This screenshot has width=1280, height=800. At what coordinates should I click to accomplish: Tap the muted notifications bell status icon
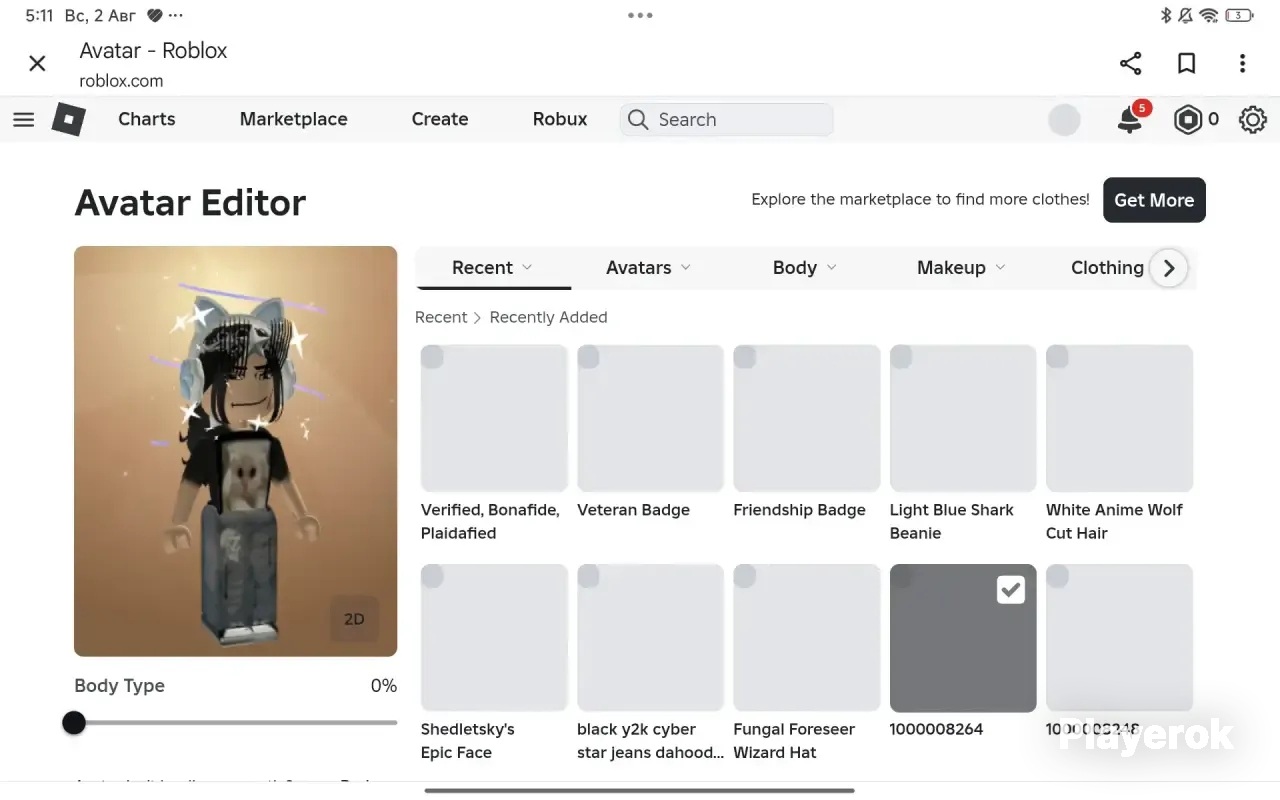pyautogui.click(x=1186, y=16)
